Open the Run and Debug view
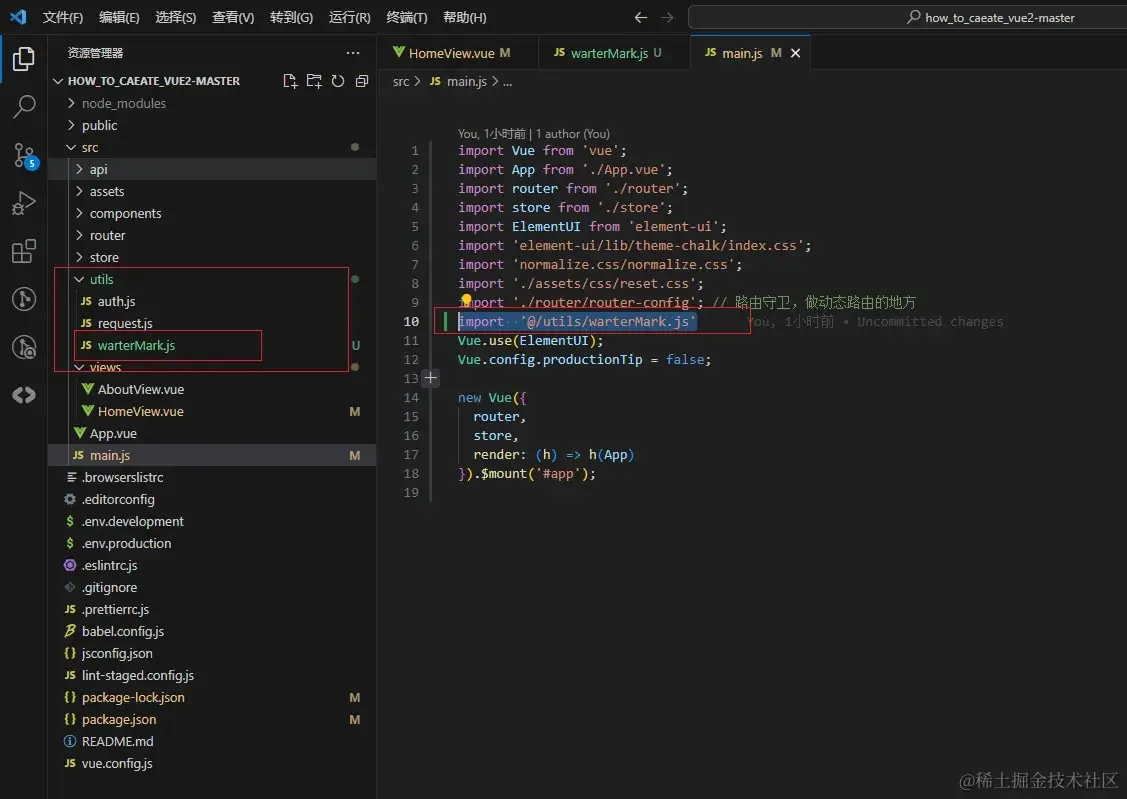 point(24,203)
